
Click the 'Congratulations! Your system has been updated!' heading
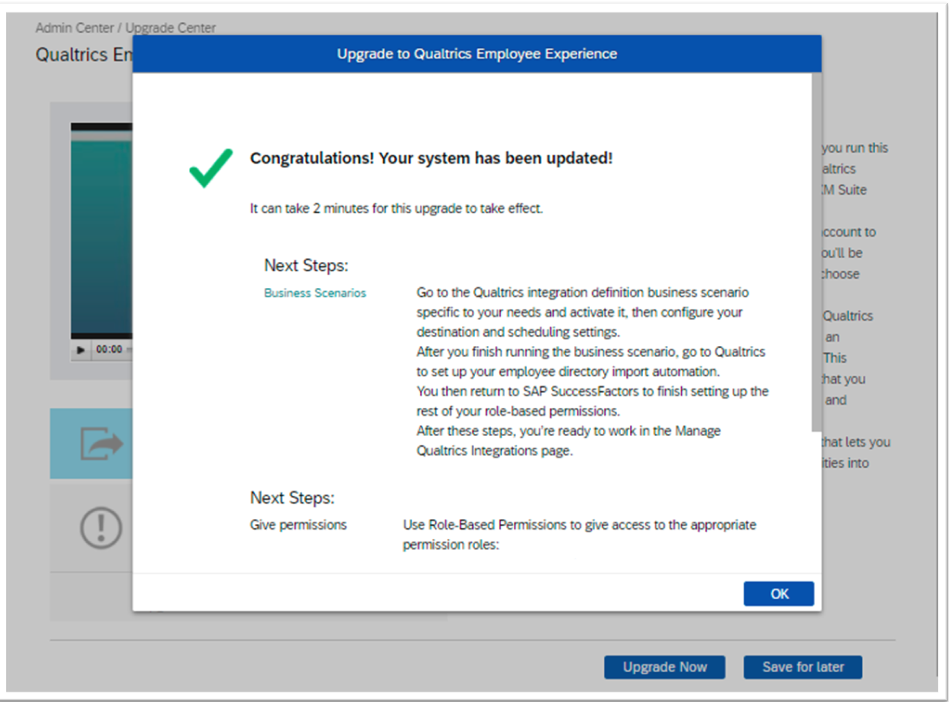point(431,158)
